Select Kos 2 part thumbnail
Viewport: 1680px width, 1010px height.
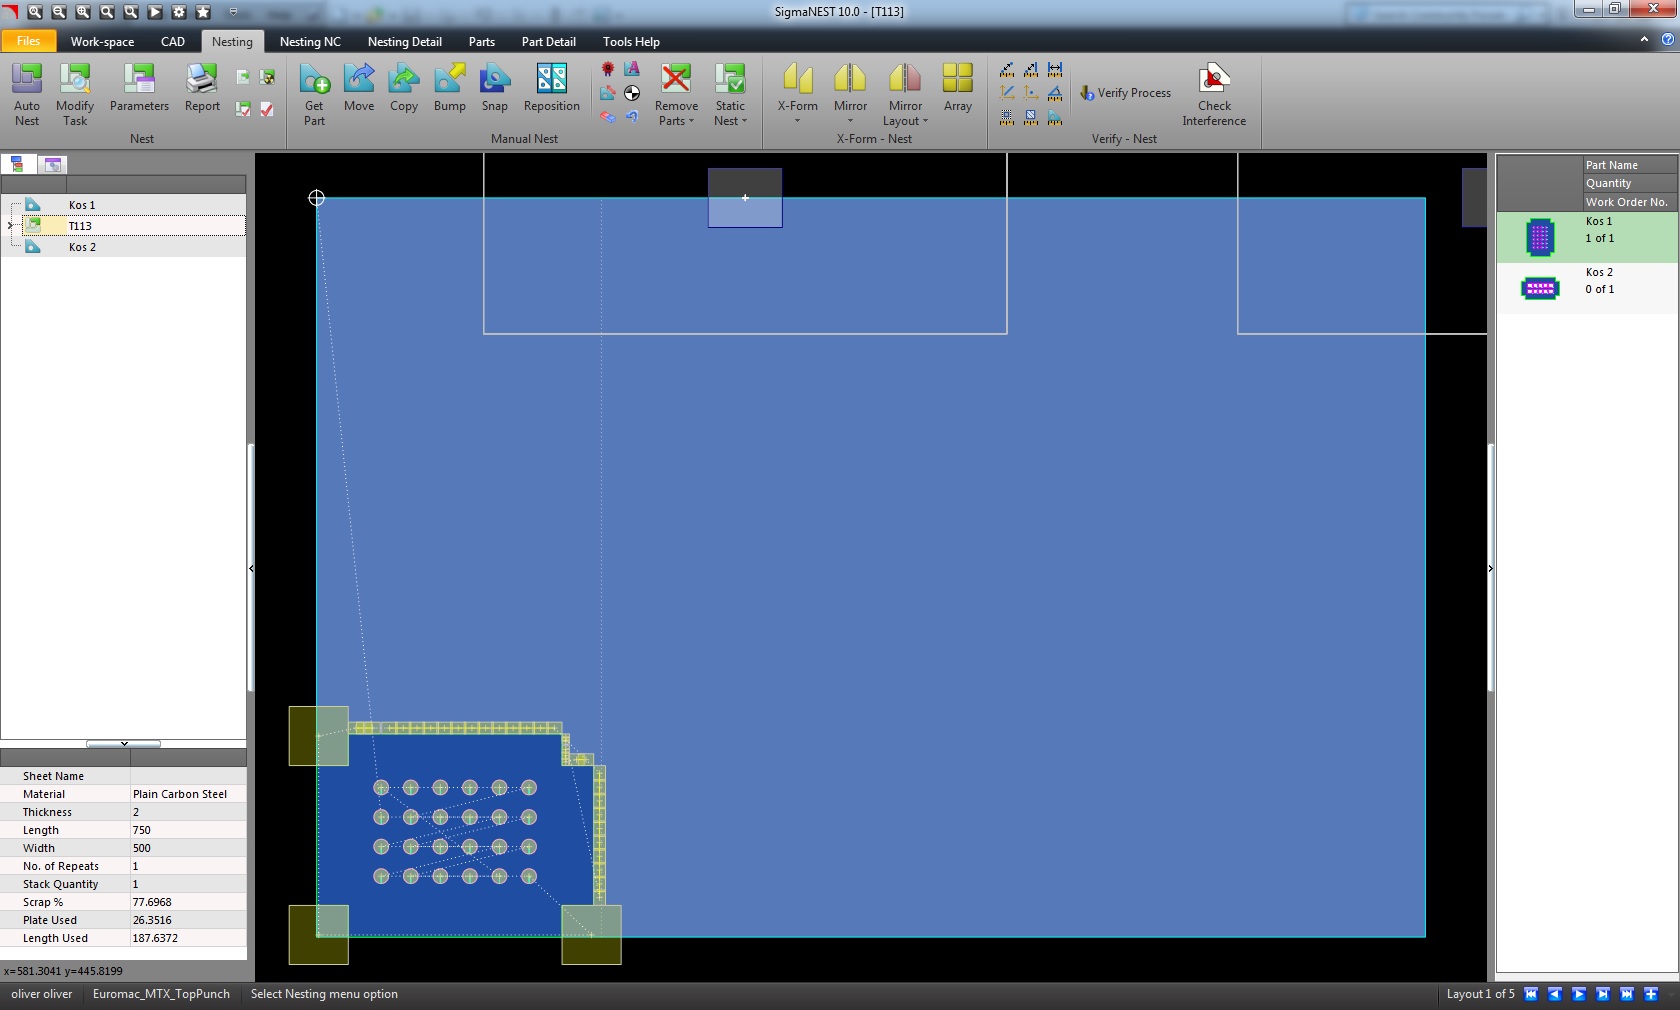(1540, 289)
